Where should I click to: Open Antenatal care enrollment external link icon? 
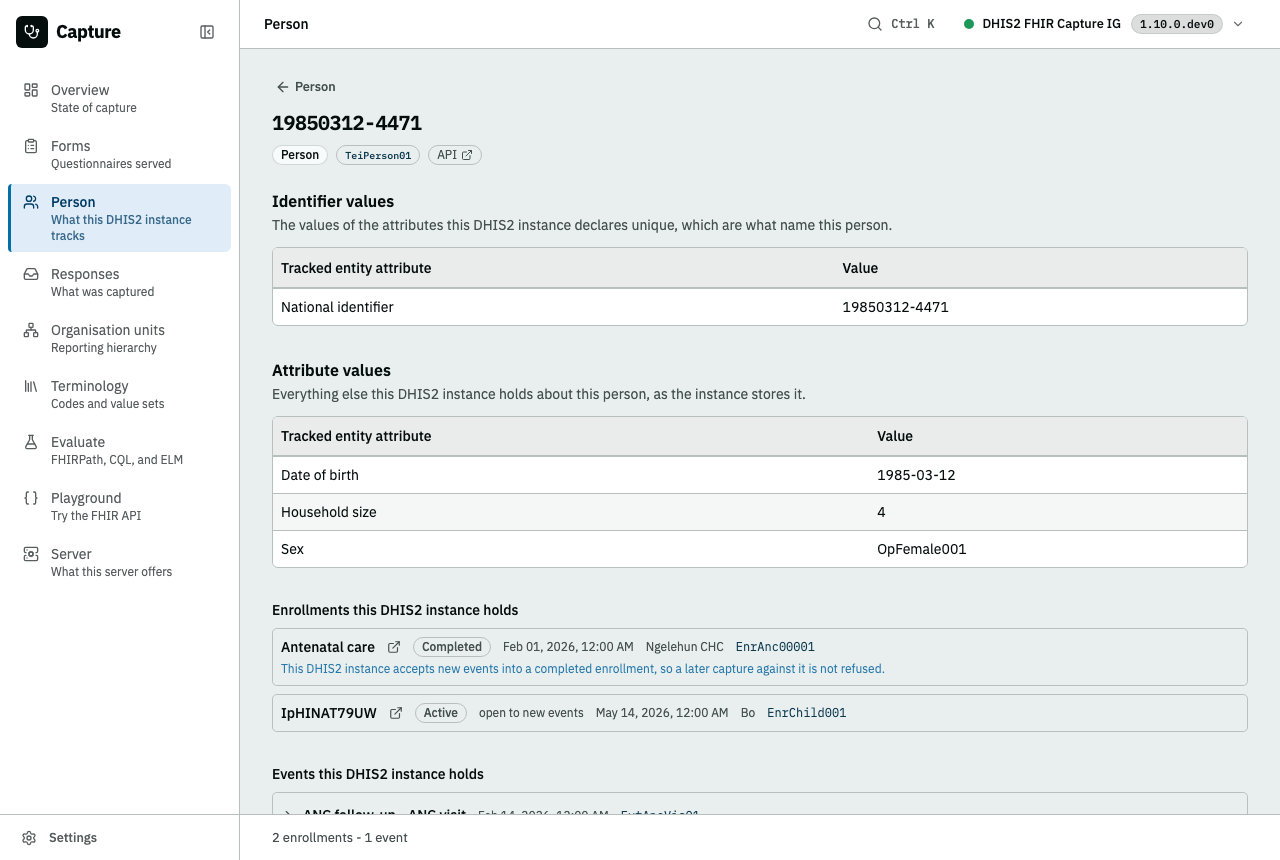click(x=394, y=647)
